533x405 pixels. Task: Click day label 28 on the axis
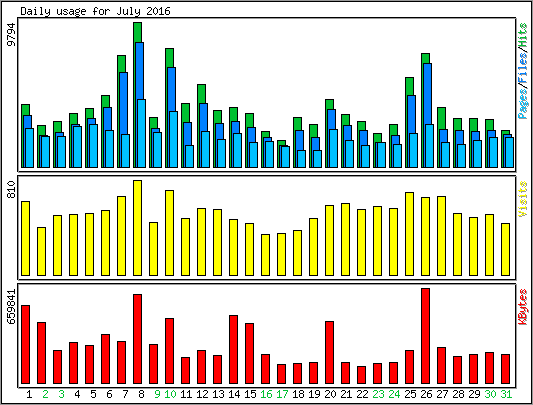pyautogui.click(x=458, y=394)
